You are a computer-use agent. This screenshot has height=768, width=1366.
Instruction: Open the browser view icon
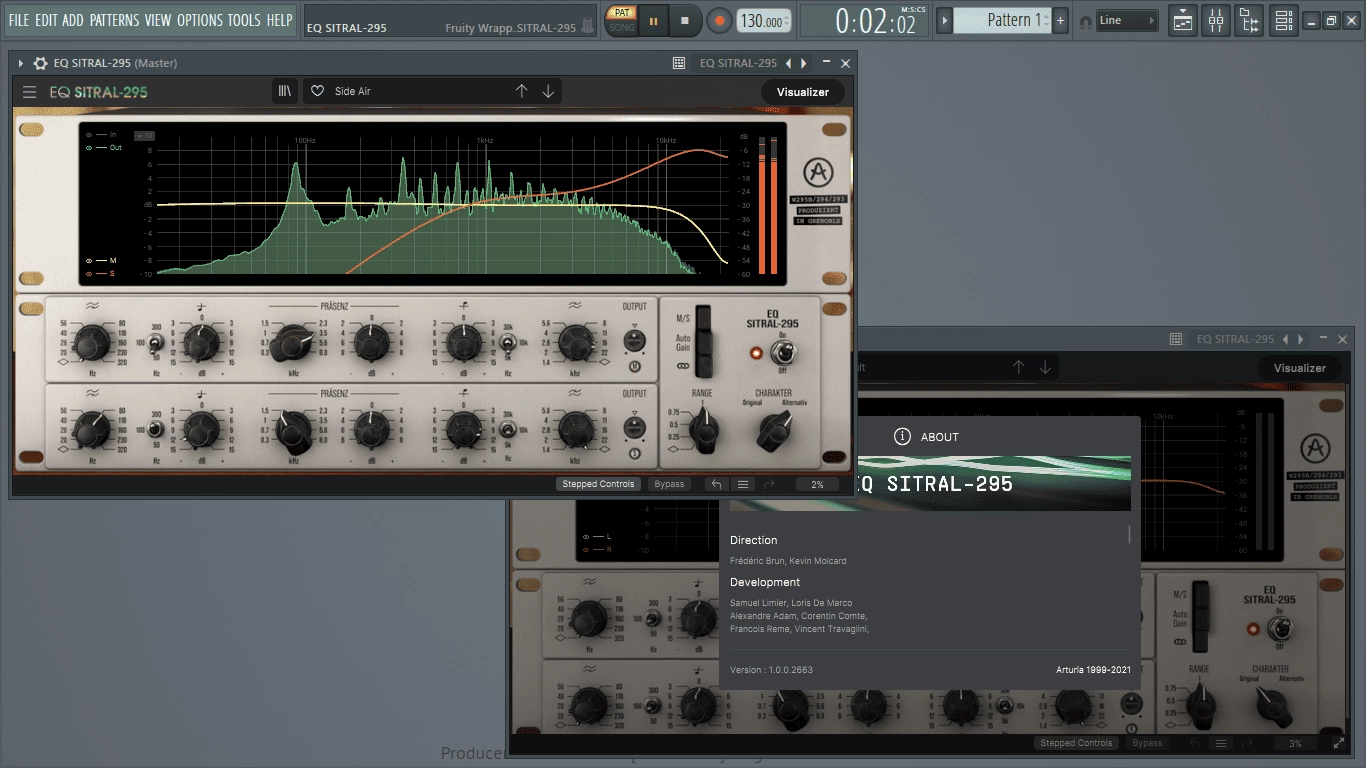[1249, 20]
